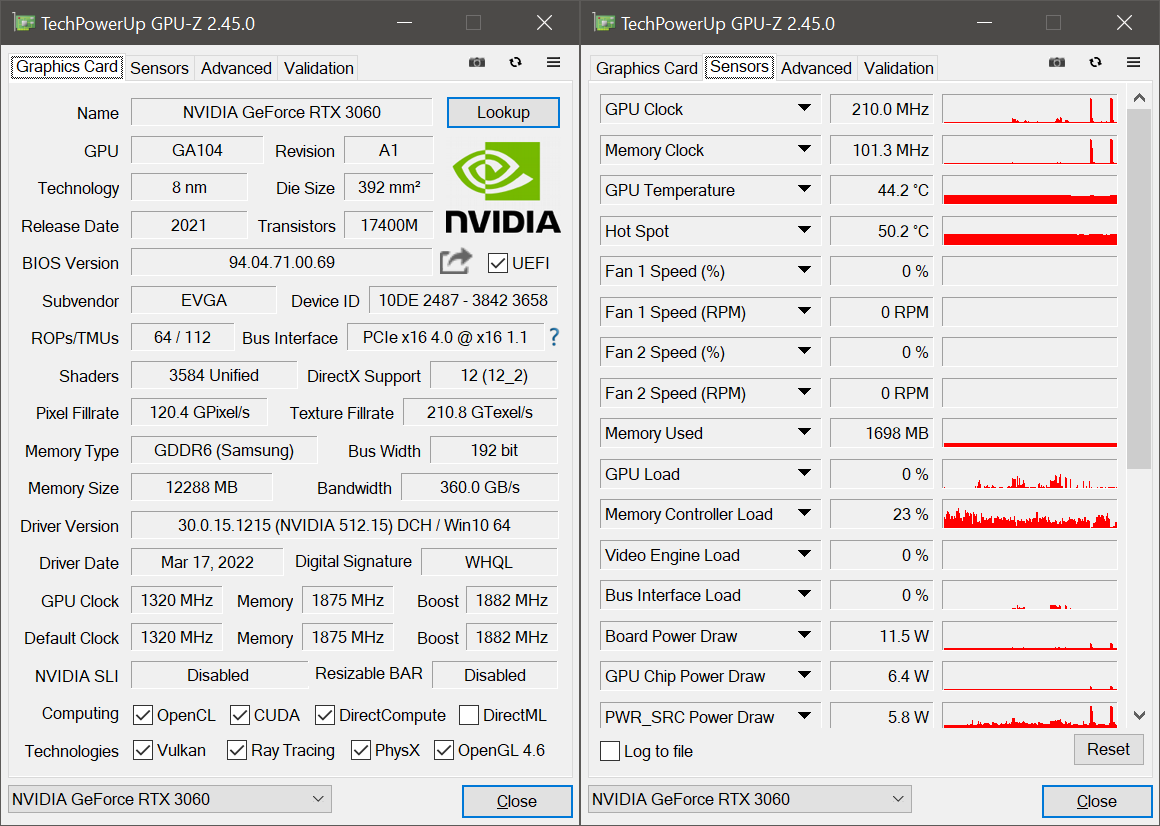Switch to Advanced tab in left window
This screenshot has width=1160, height=826.
[x=236, y=68]
